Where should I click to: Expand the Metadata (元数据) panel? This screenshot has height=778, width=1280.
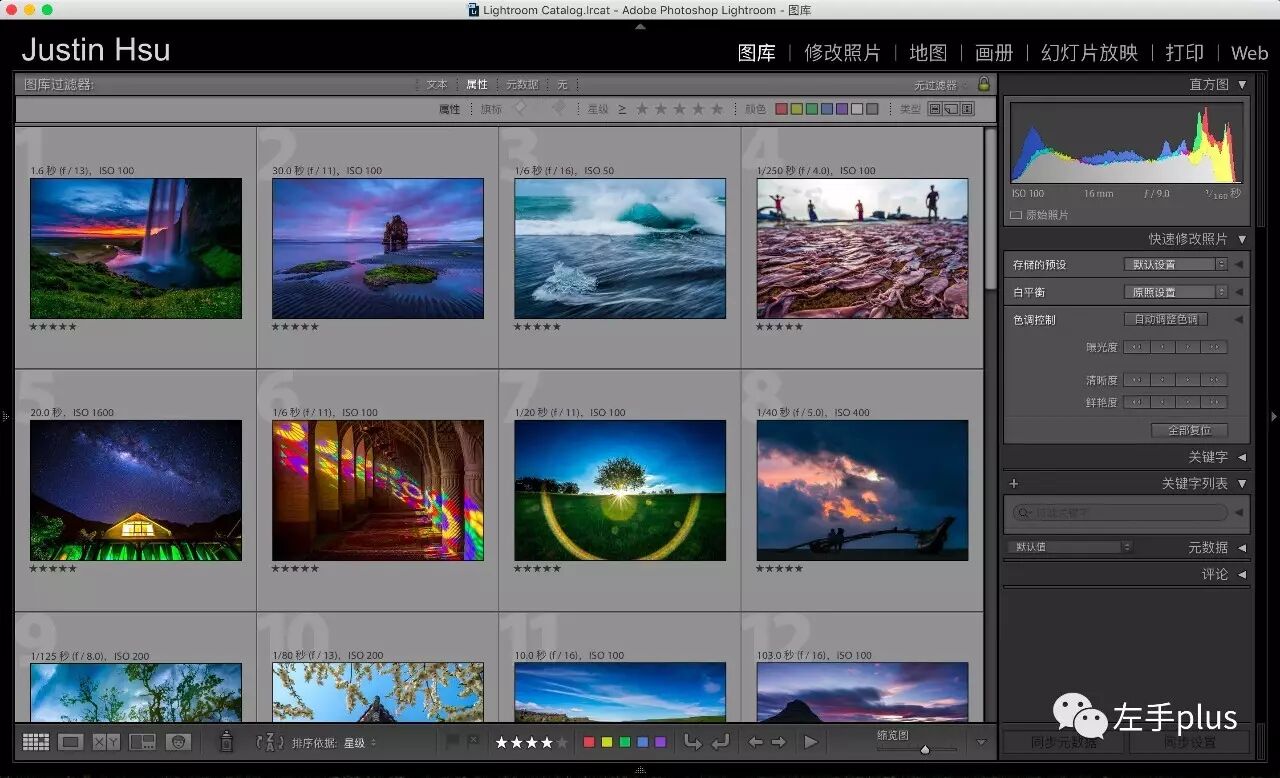click(1242, 548)
